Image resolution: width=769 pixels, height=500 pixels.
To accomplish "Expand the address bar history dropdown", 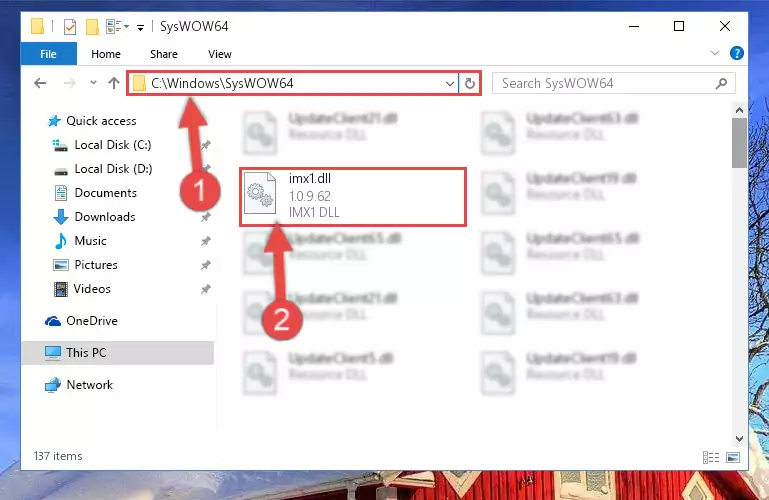I will tap(449, 83).
